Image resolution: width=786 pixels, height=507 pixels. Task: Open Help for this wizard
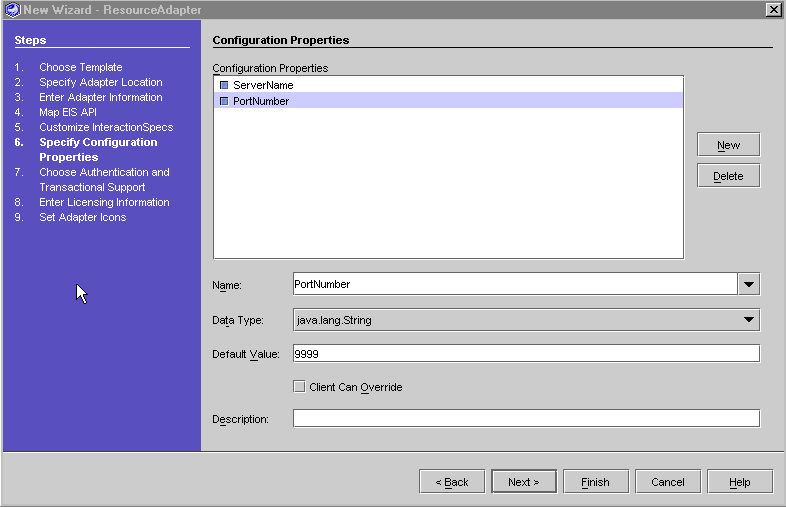740,482
